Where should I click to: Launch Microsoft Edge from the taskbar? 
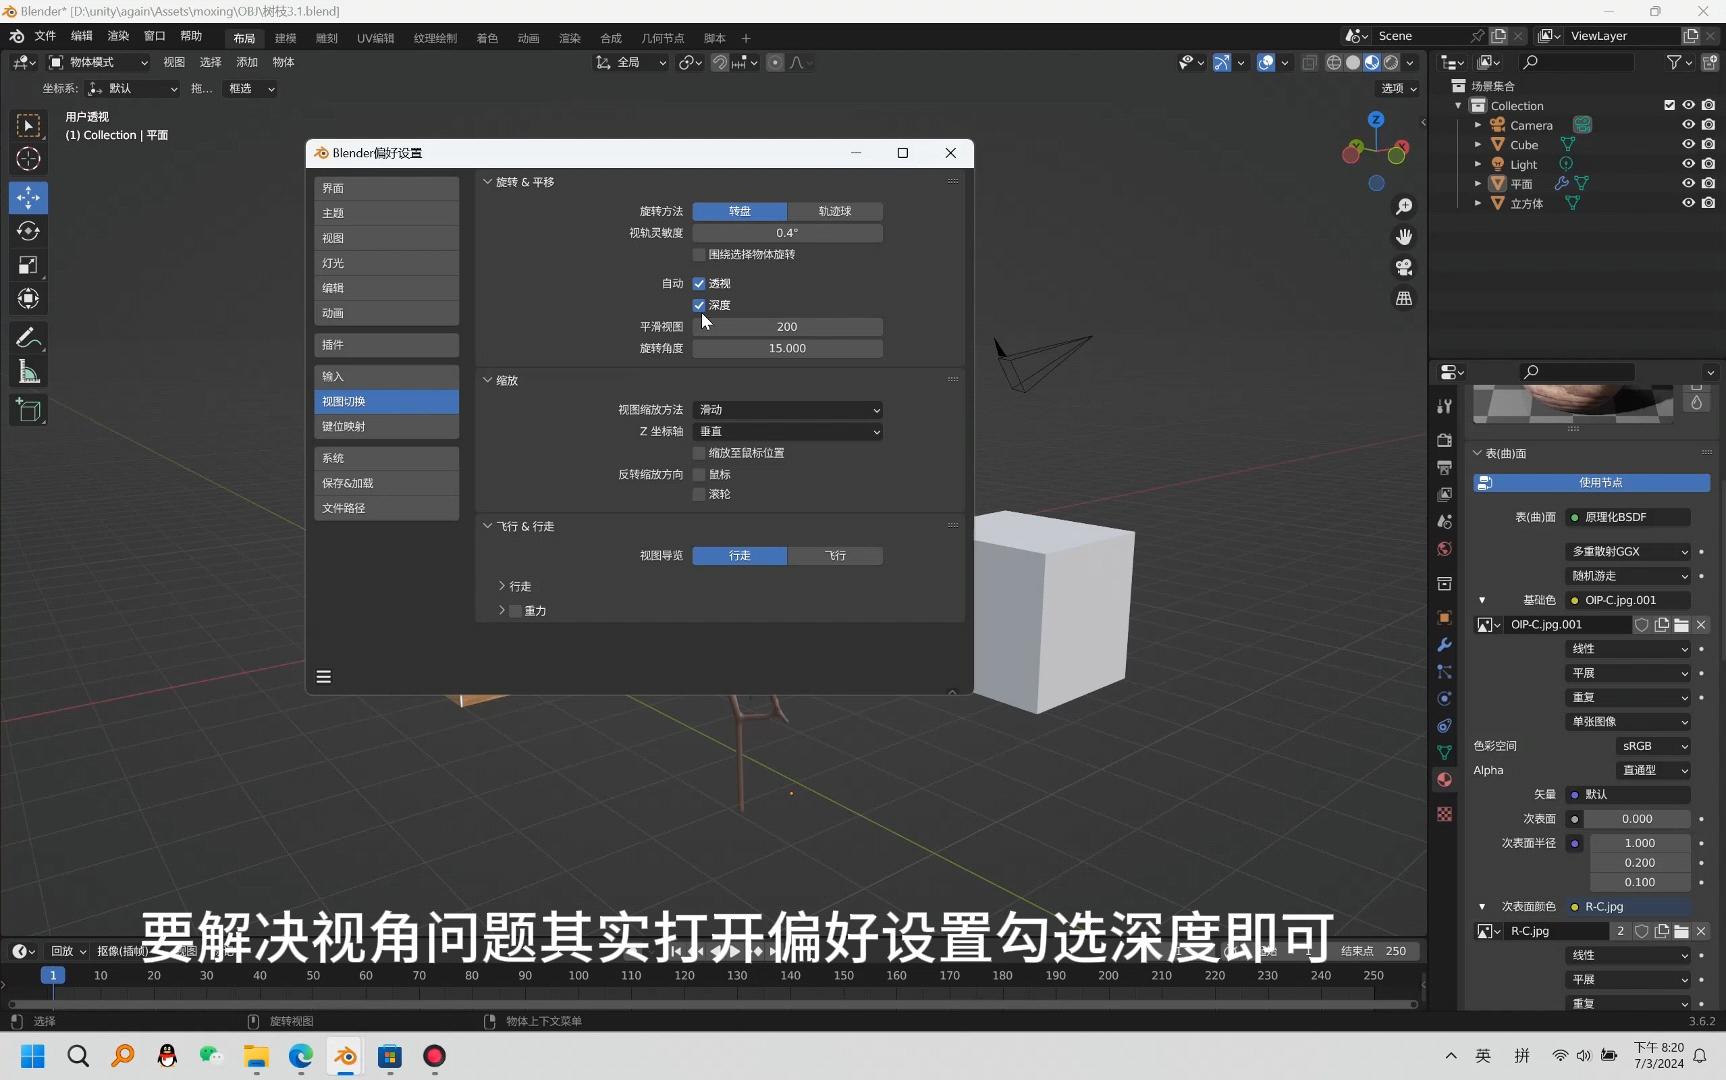coord(300,1057)
